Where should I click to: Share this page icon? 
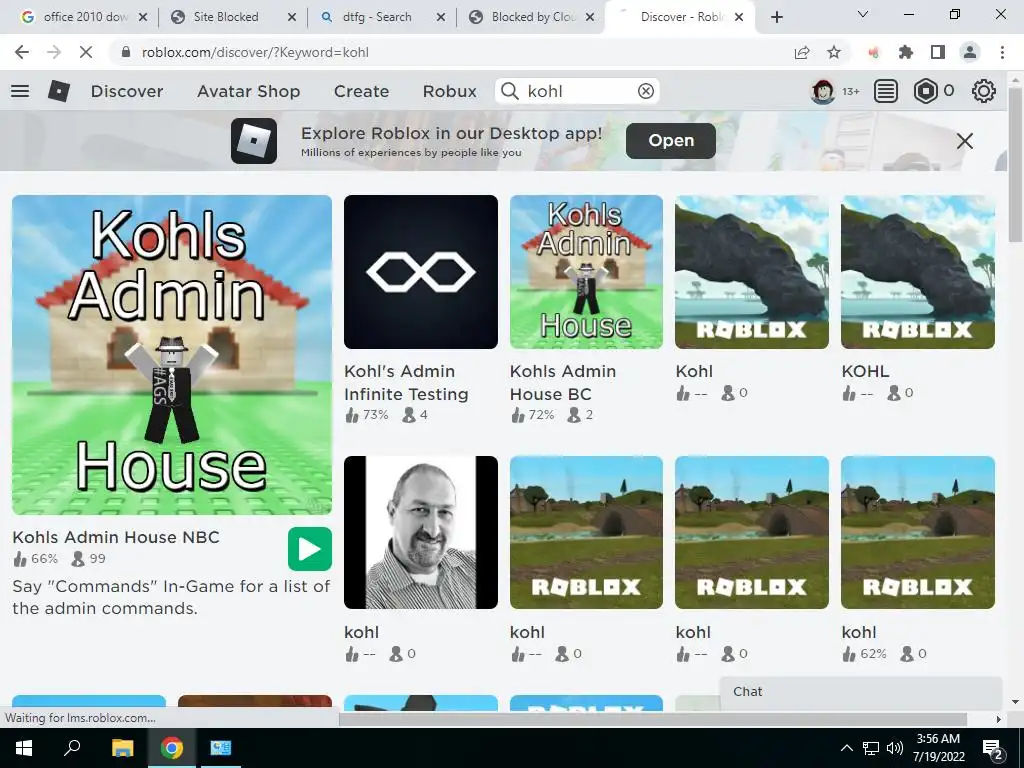click(802, 52)
